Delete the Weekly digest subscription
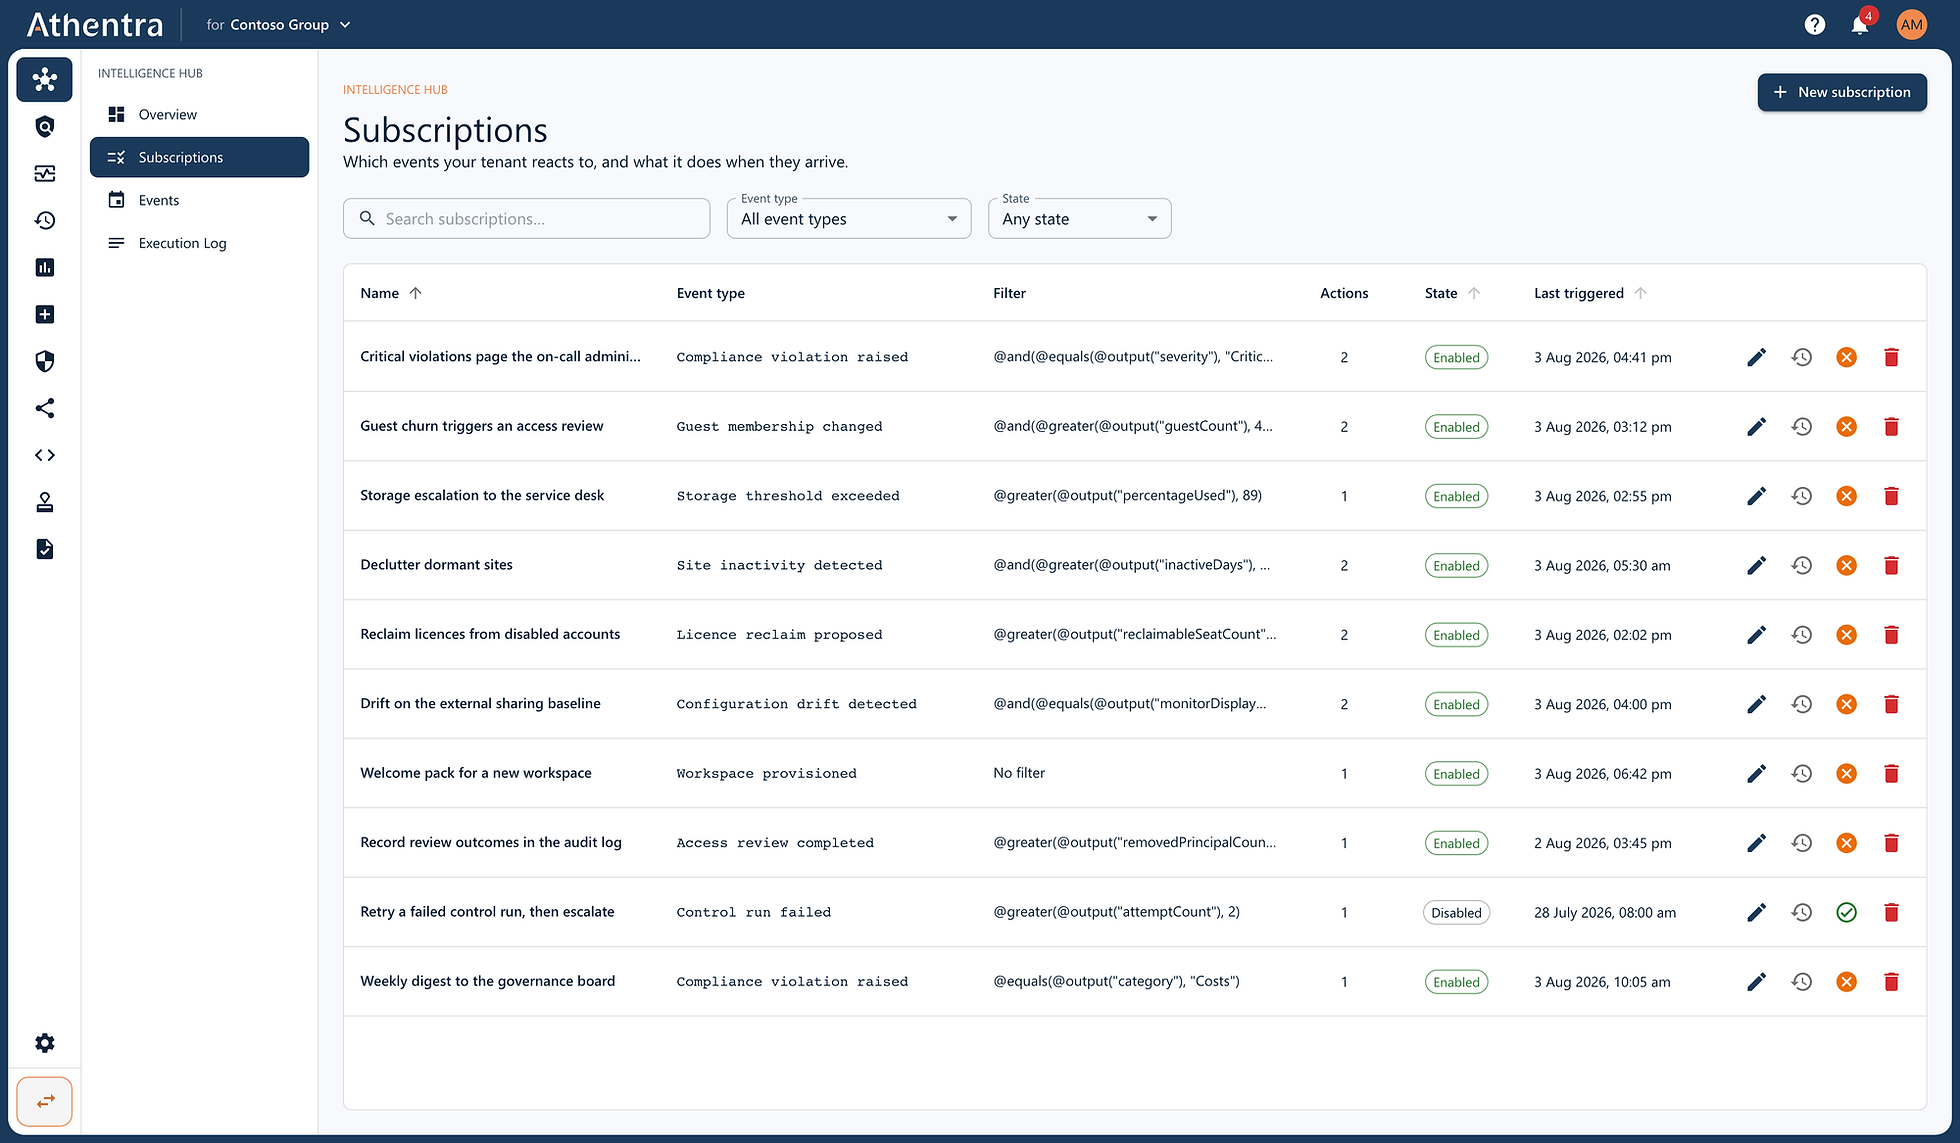Image resolution: width=1960 pixels, height=1143 pixels. [x=1891, y=982]
